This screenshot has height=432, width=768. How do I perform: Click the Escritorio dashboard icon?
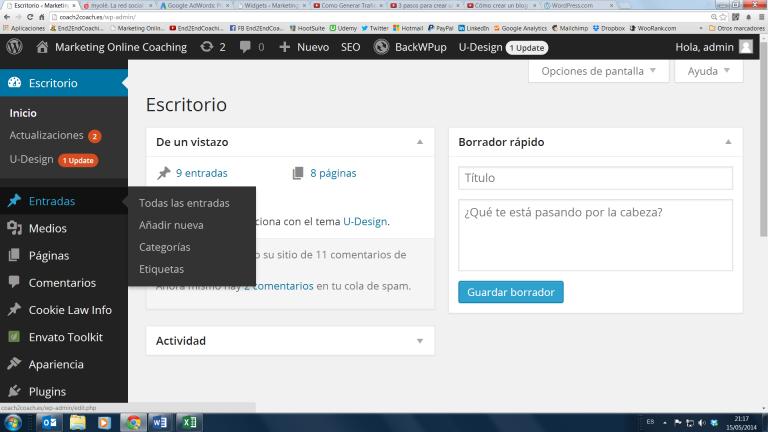[14, 83]
